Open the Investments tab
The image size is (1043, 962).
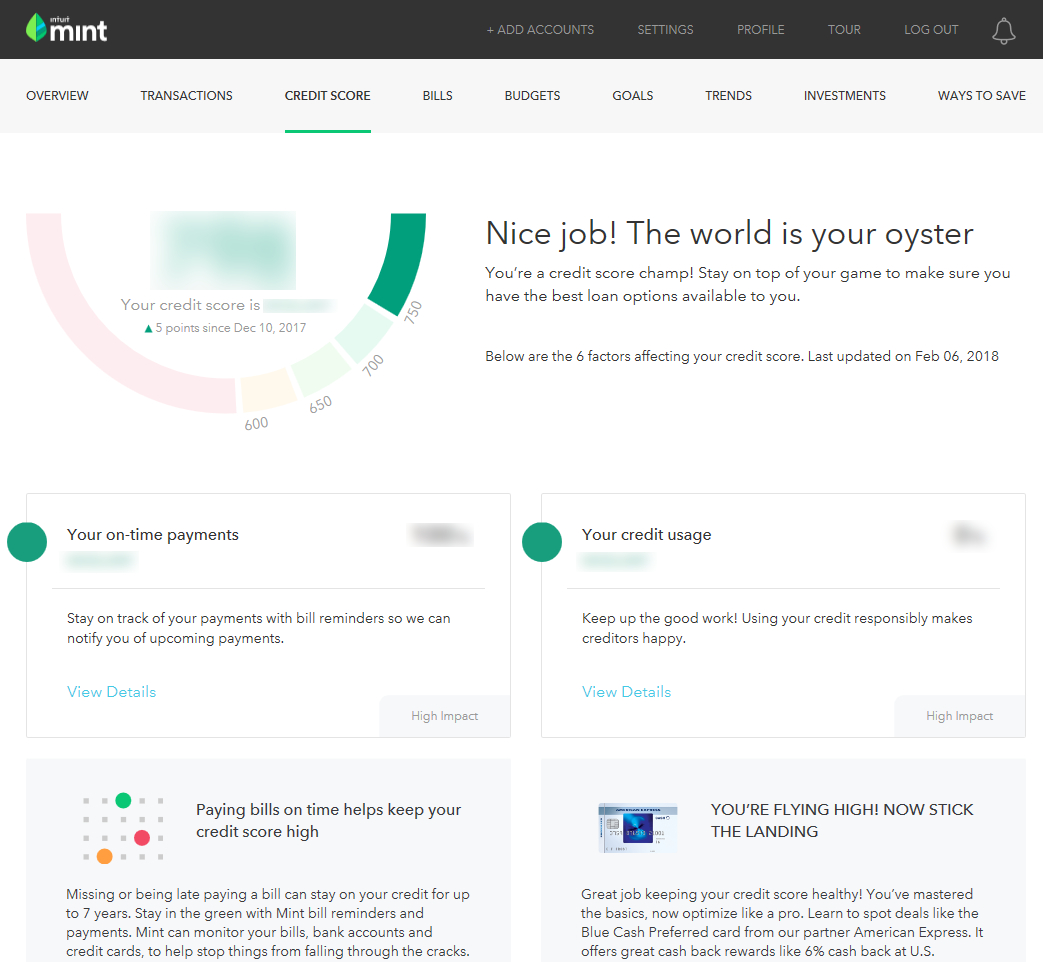coord(845,96)
